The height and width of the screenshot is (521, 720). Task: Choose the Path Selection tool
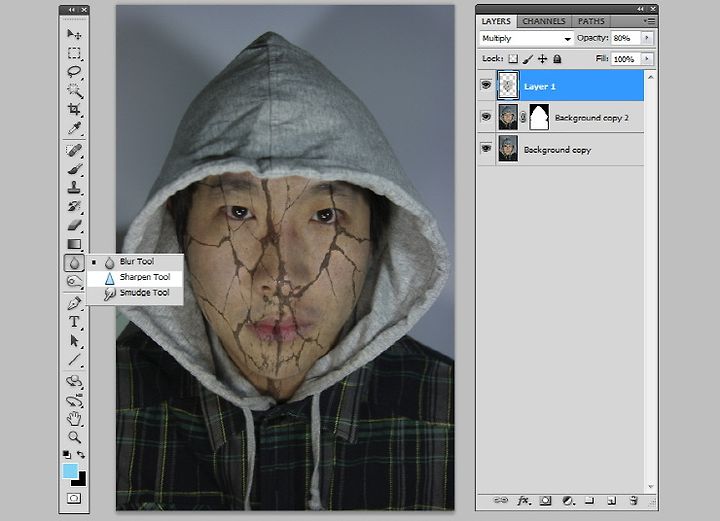click(74, 341)
